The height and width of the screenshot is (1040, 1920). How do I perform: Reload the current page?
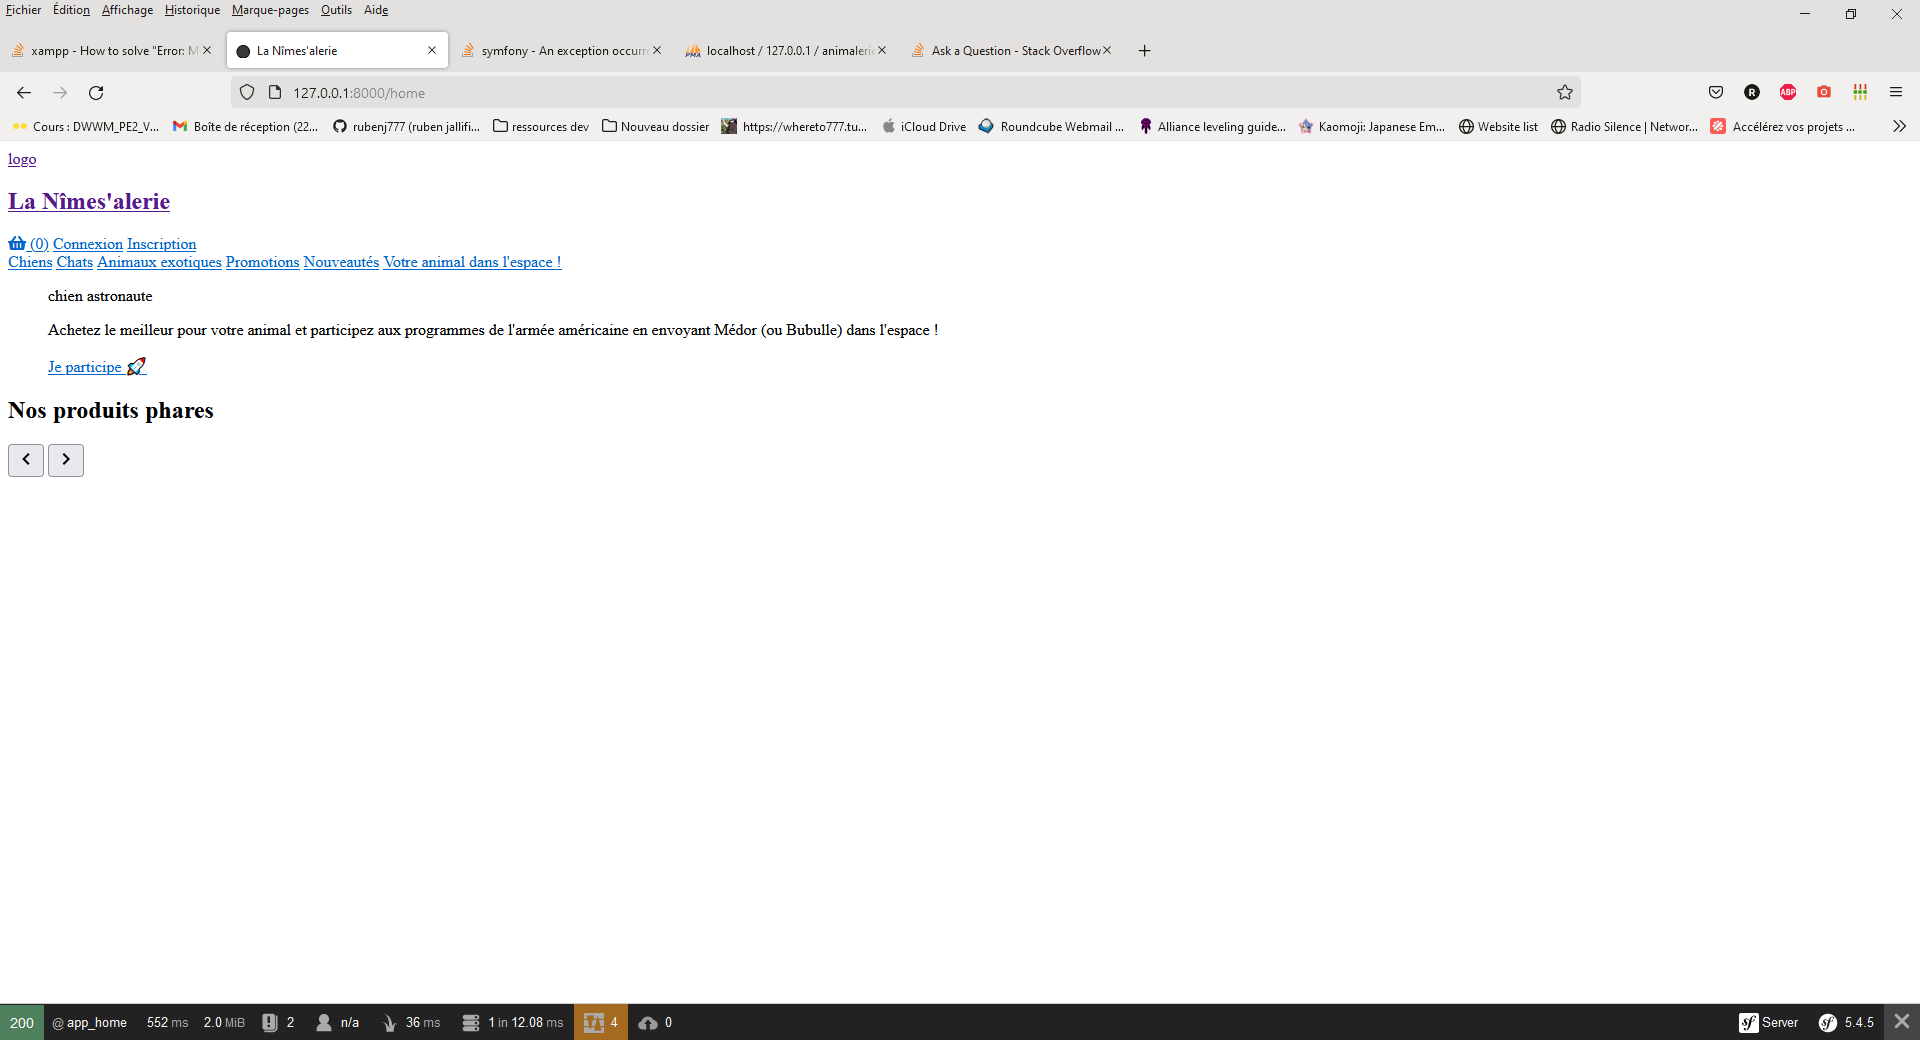point(96,93)
